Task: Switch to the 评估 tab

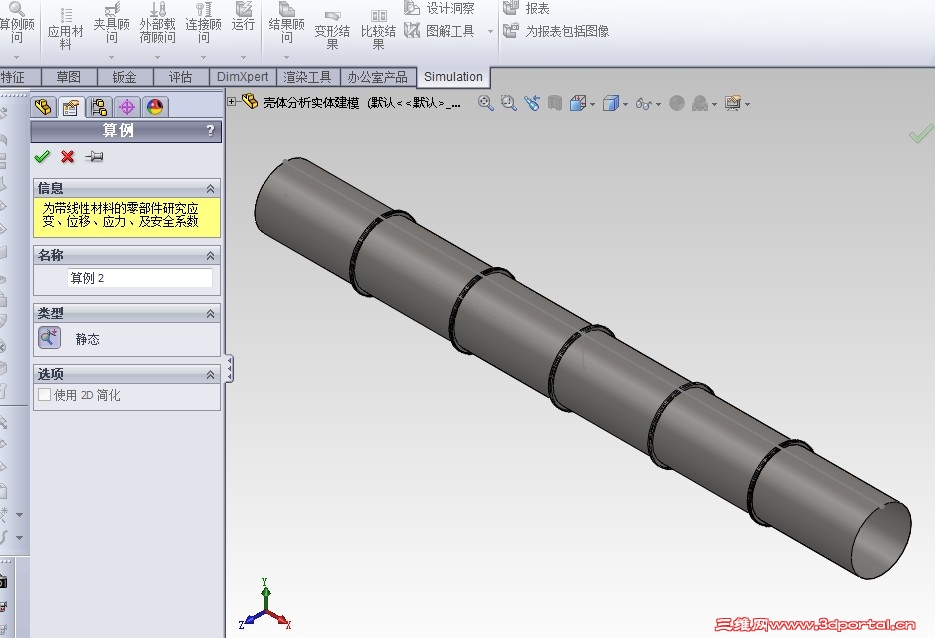Action: [180, 77]
